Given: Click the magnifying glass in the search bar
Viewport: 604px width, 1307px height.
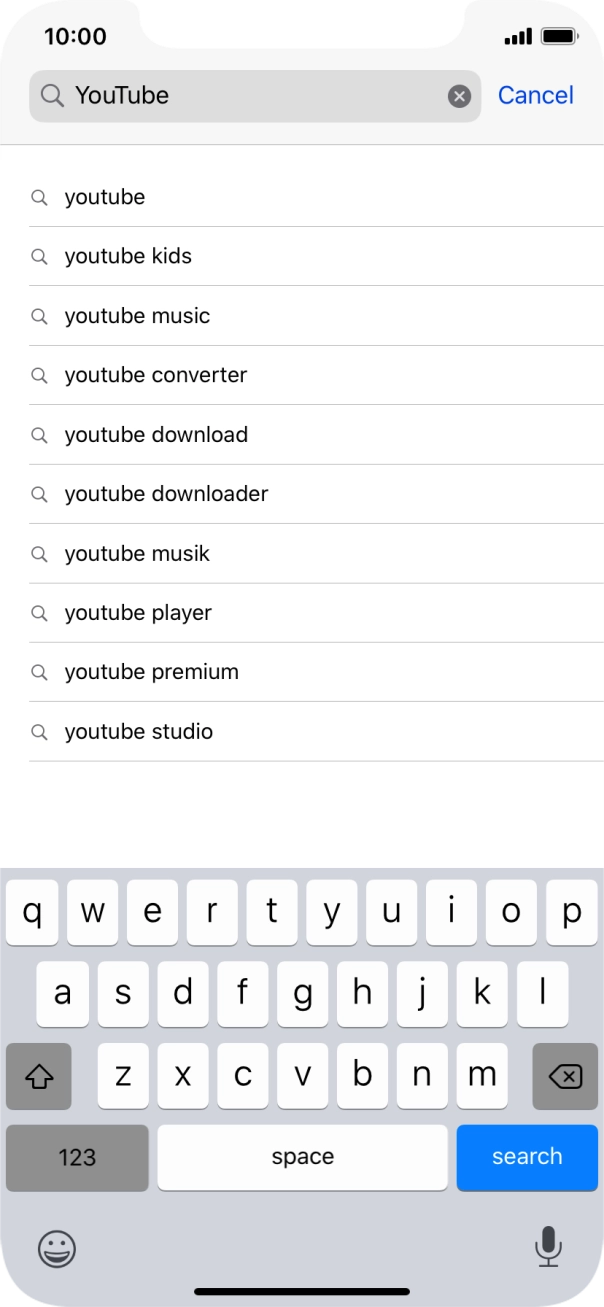Looking at the screenshot, I should tap(49, 95).
